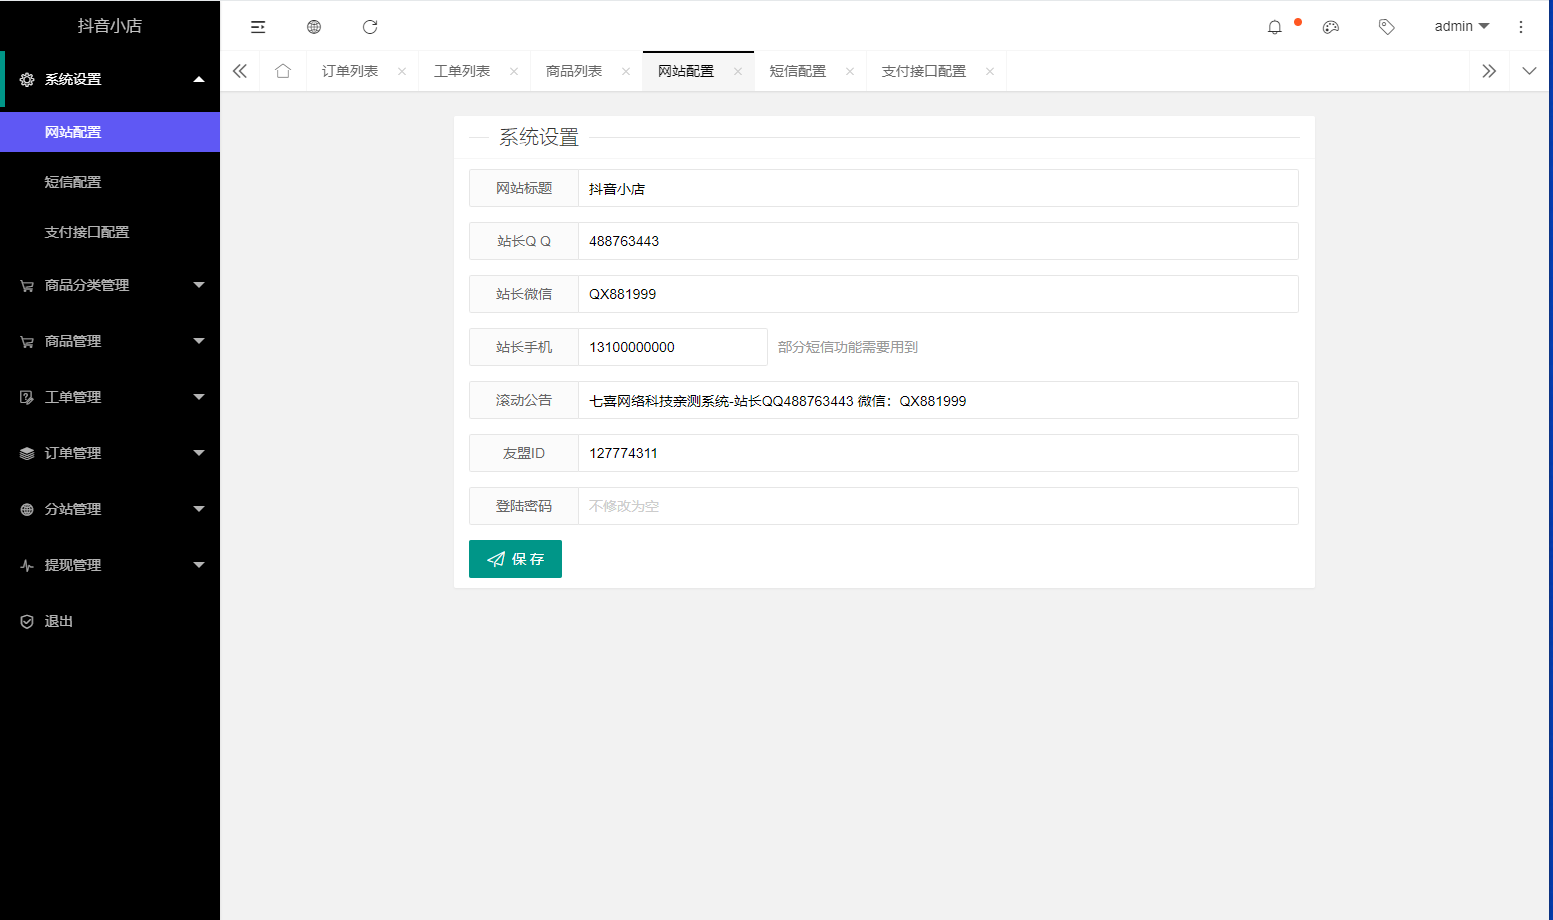Close the 短信配置 tab

[850, 71]
